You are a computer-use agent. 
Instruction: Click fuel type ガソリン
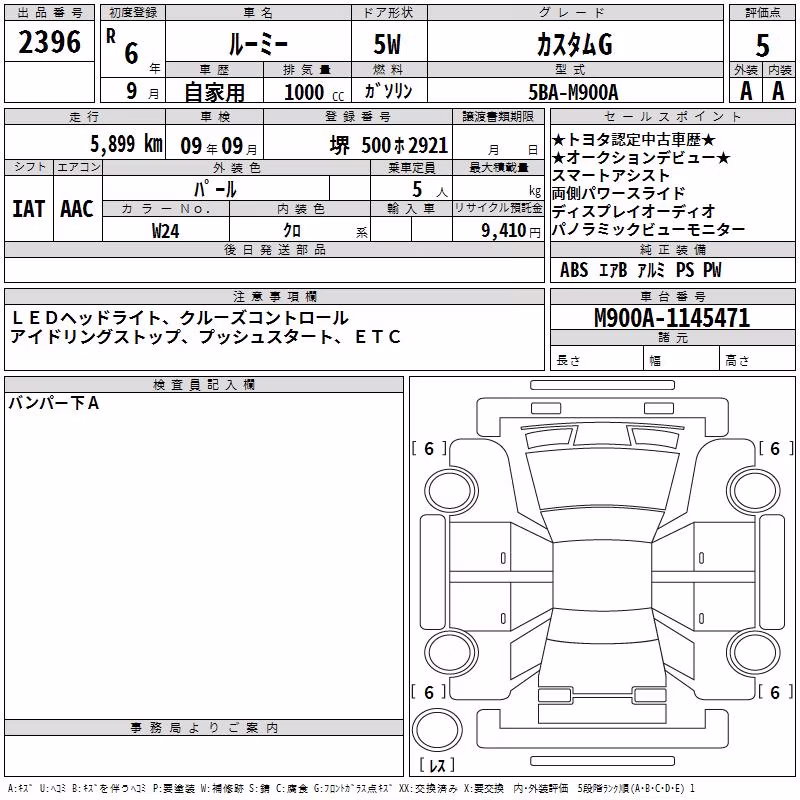(x=388, y=91)
